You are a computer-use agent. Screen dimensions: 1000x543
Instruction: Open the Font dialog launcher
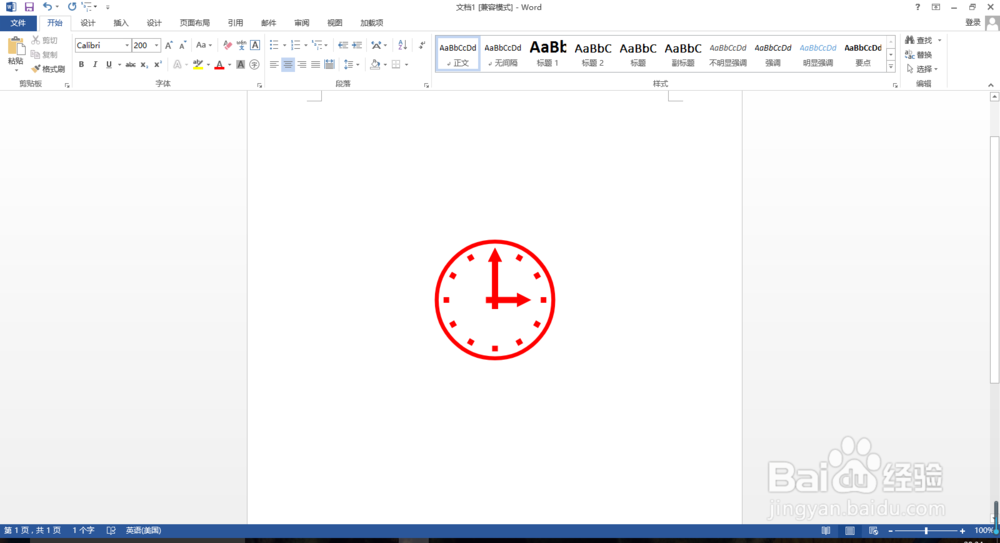click(260, 85)
